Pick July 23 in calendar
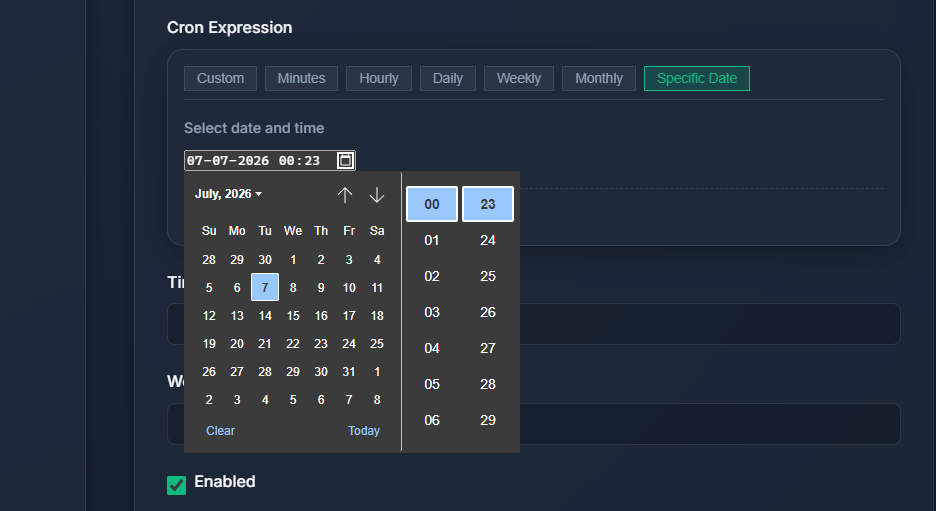The width and height of the screenshot is (936, 511). (321, 343)
